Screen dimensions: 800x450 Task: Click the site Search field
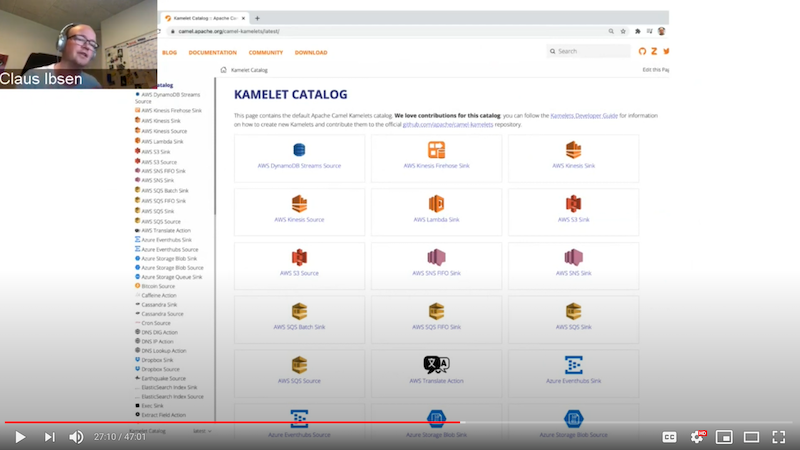click(x=590, y=51)
